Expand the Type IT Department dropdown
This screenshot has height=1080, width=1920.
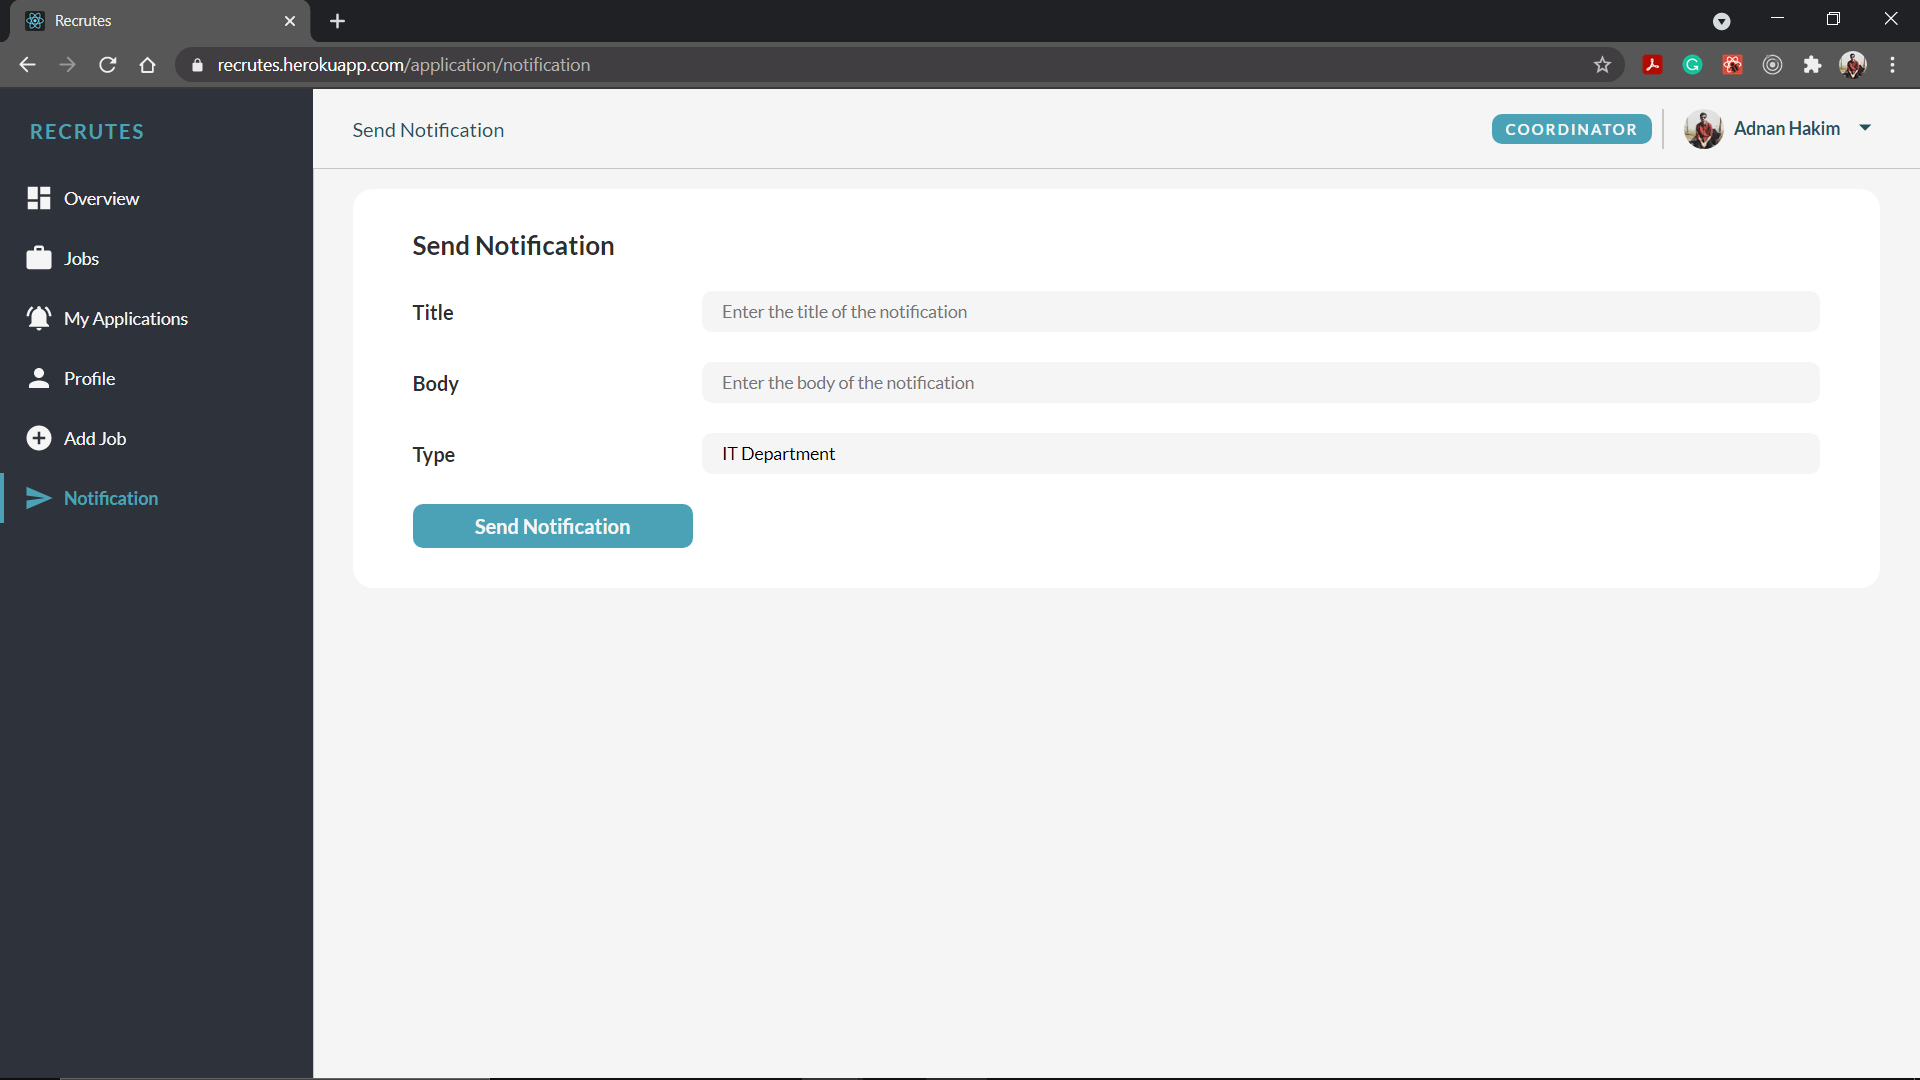[1261, 454]
